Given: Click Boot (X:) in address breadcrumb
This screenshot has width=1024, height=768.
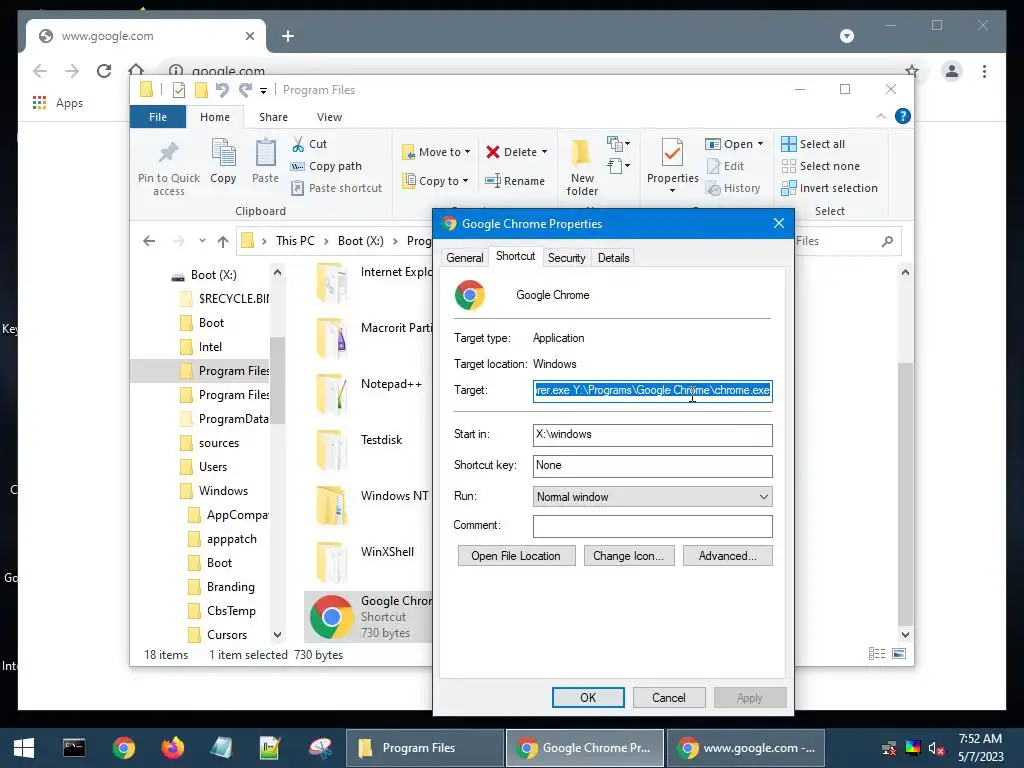Looking at the screenshot, I should pyautogui.click(x=360, y=241).
